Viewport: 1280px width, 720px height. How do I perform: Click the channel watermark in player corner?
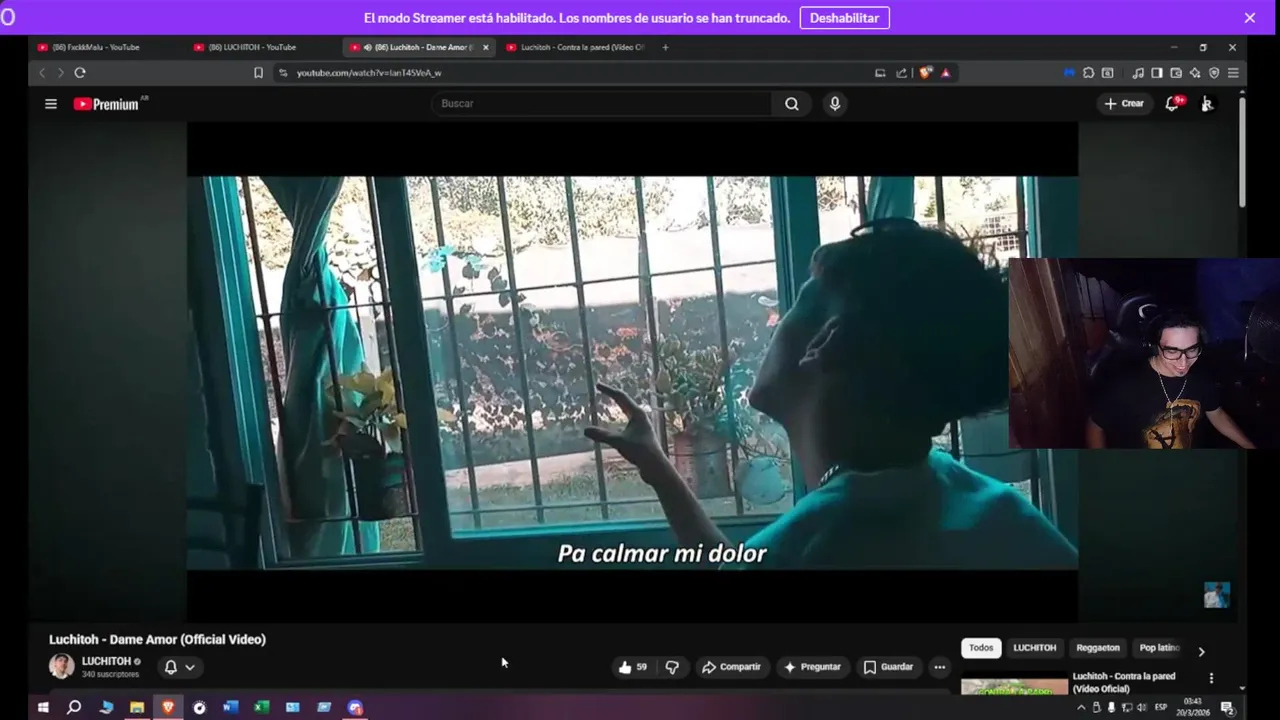click(1216, 595)
